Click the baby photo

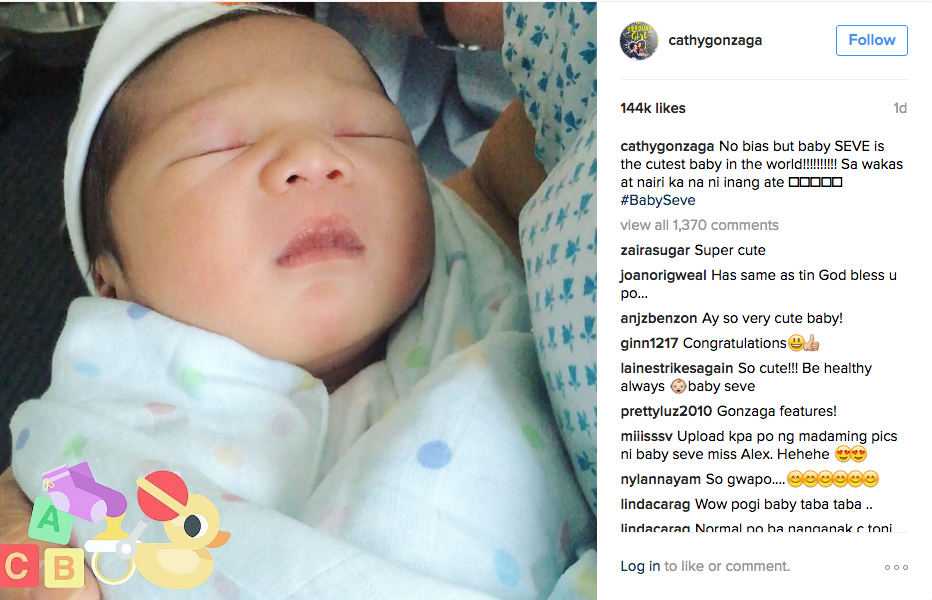[298, 300]
